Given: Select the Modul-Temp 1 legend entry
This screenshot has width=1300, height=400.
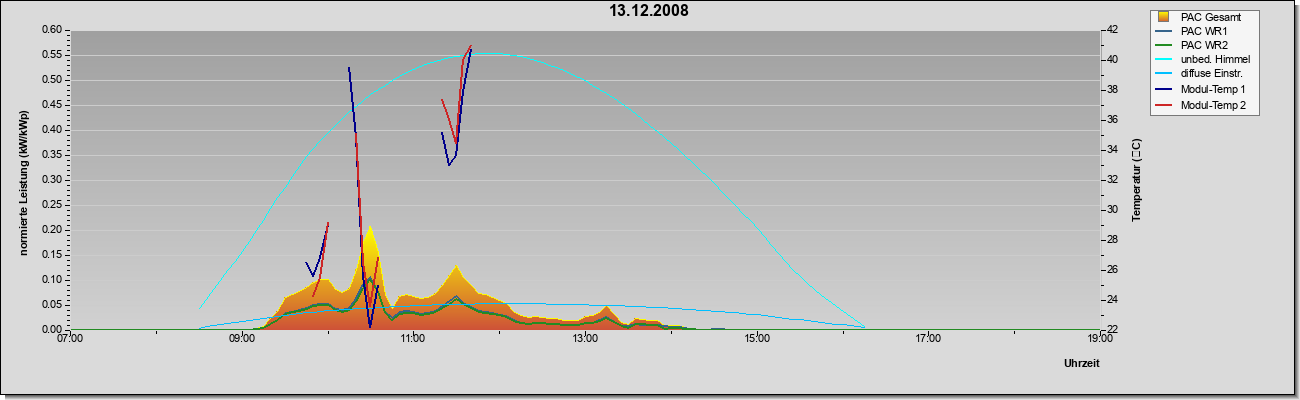Looking at the screenshot, I should point(1201,89).
